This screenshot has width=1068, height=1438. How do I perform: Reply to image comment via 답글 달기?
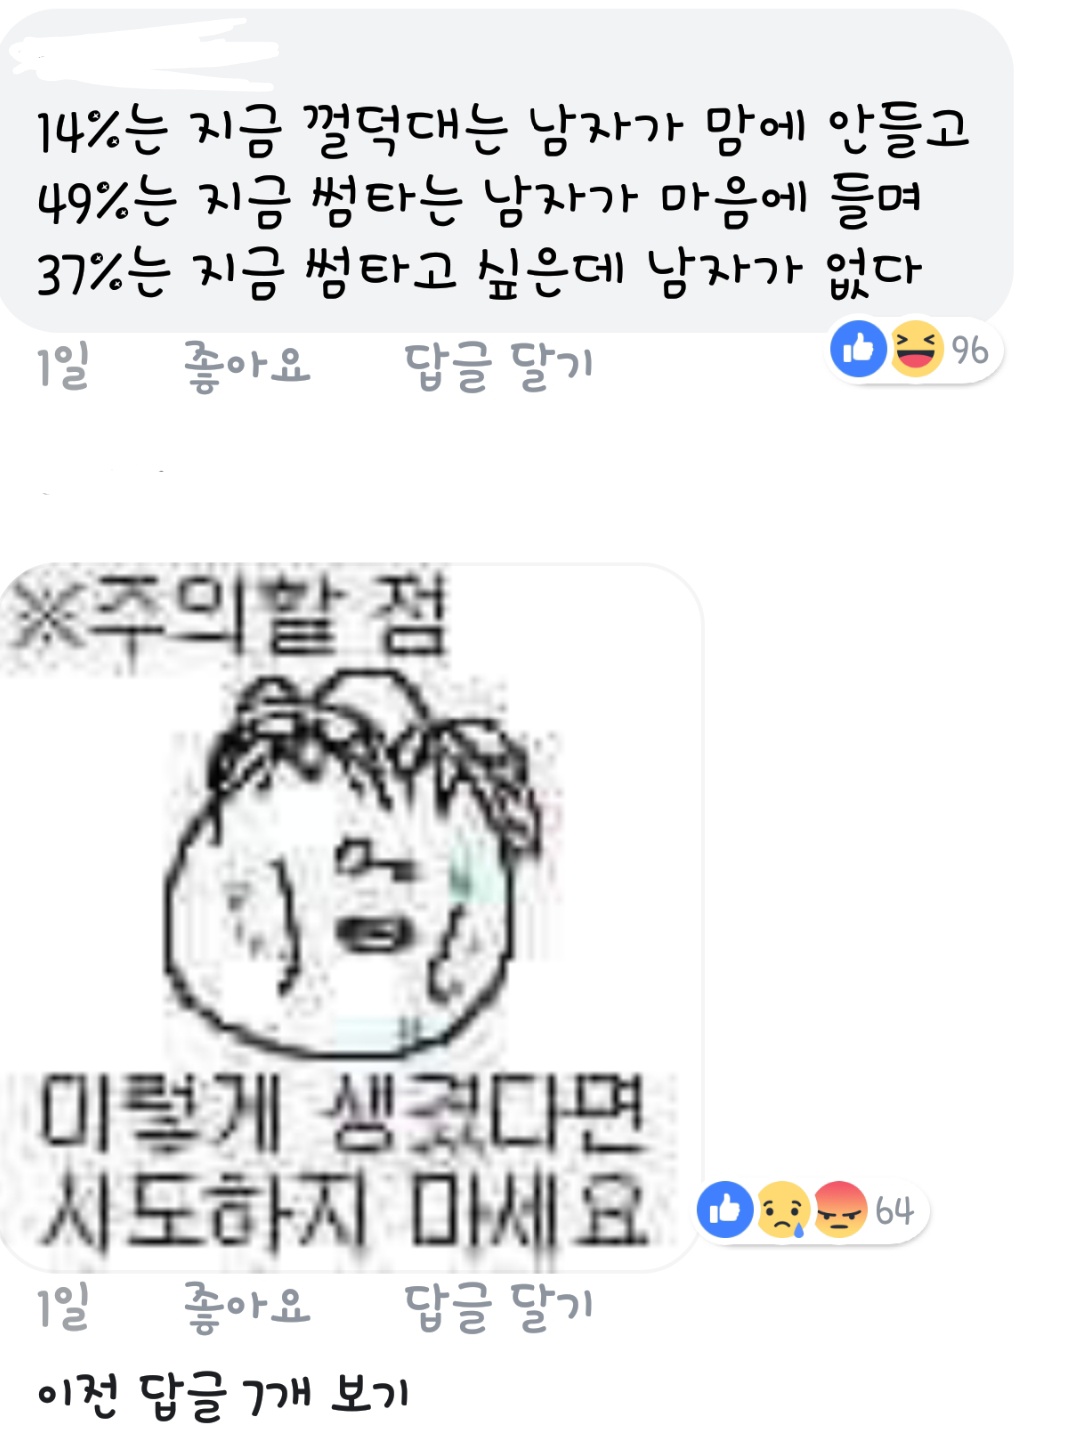pos(499,1307)
